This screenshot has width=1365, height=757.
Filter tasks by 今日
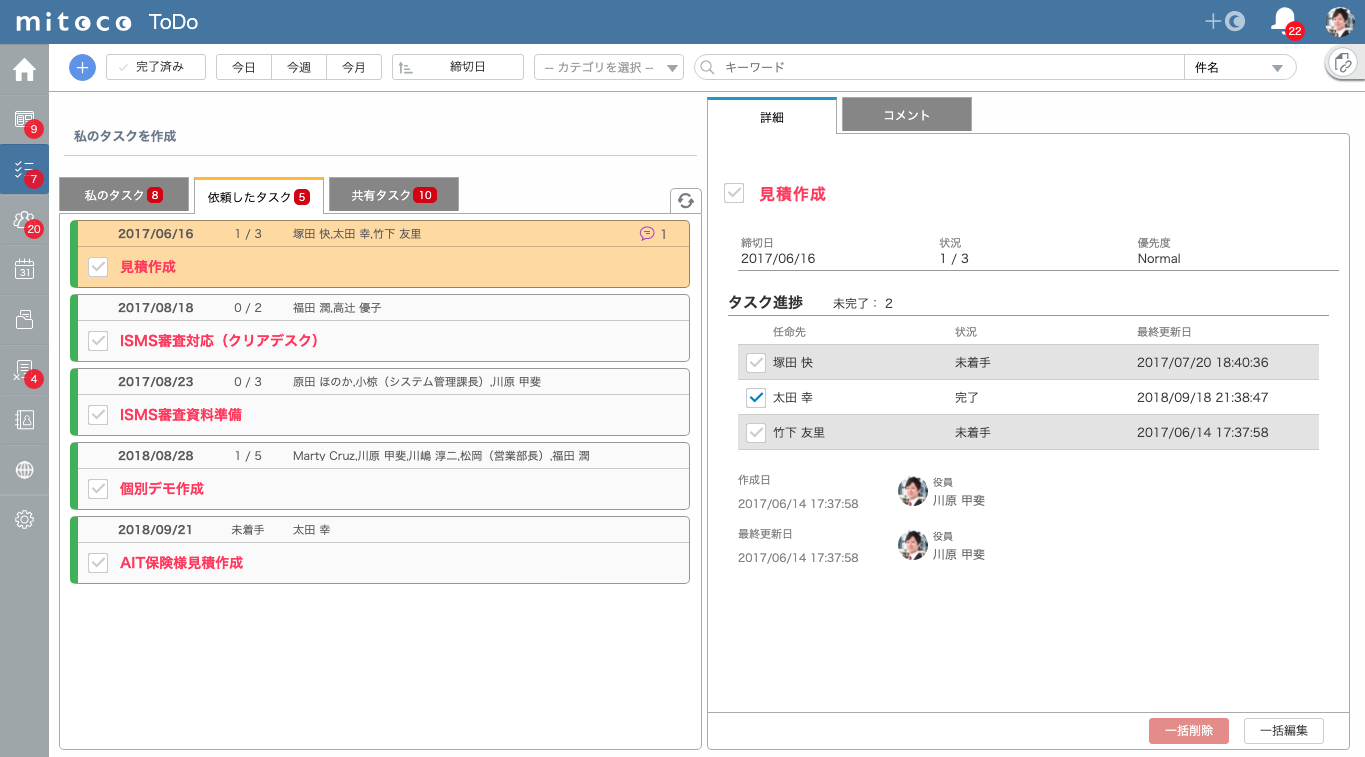(244, 67)
